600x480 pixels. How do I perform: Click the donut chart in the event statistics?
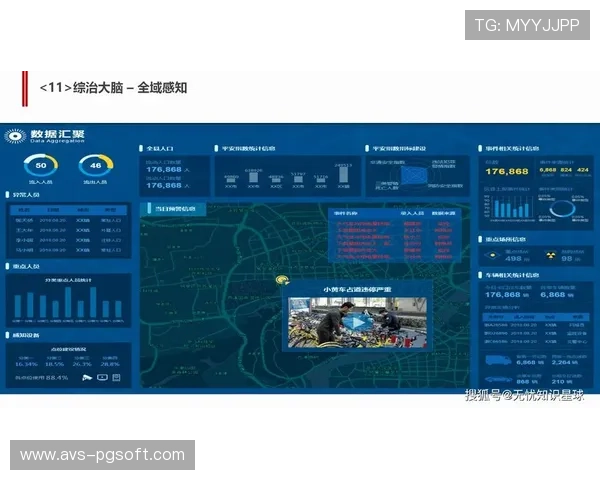click(x=562, y=209)
